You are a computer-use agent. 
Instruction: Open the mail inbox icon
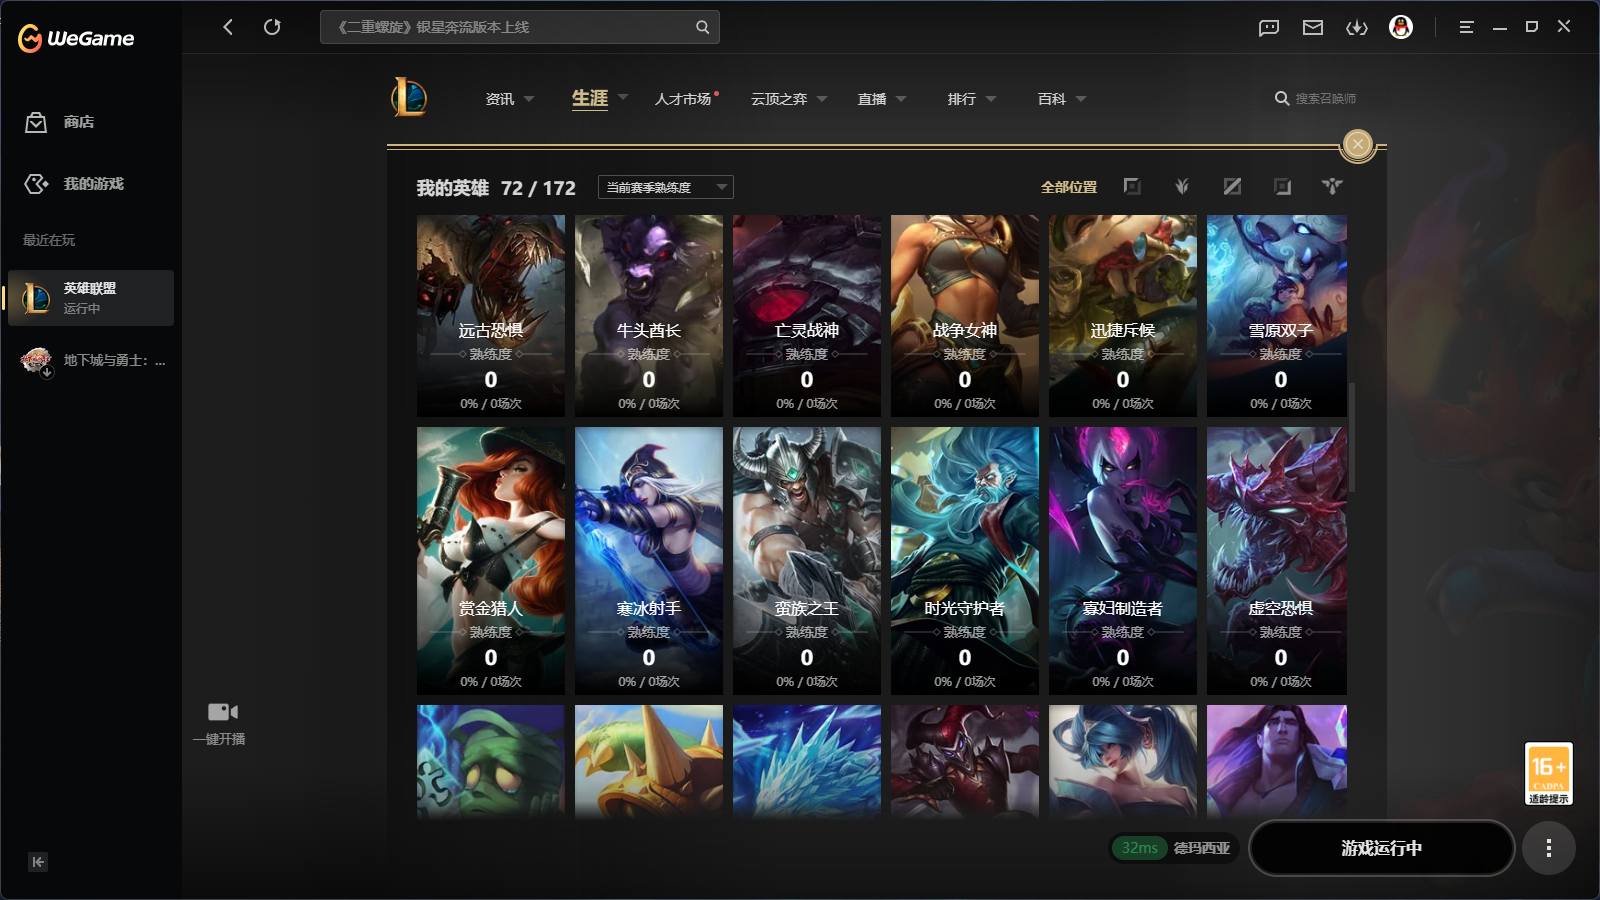[x=1313, y=27]
